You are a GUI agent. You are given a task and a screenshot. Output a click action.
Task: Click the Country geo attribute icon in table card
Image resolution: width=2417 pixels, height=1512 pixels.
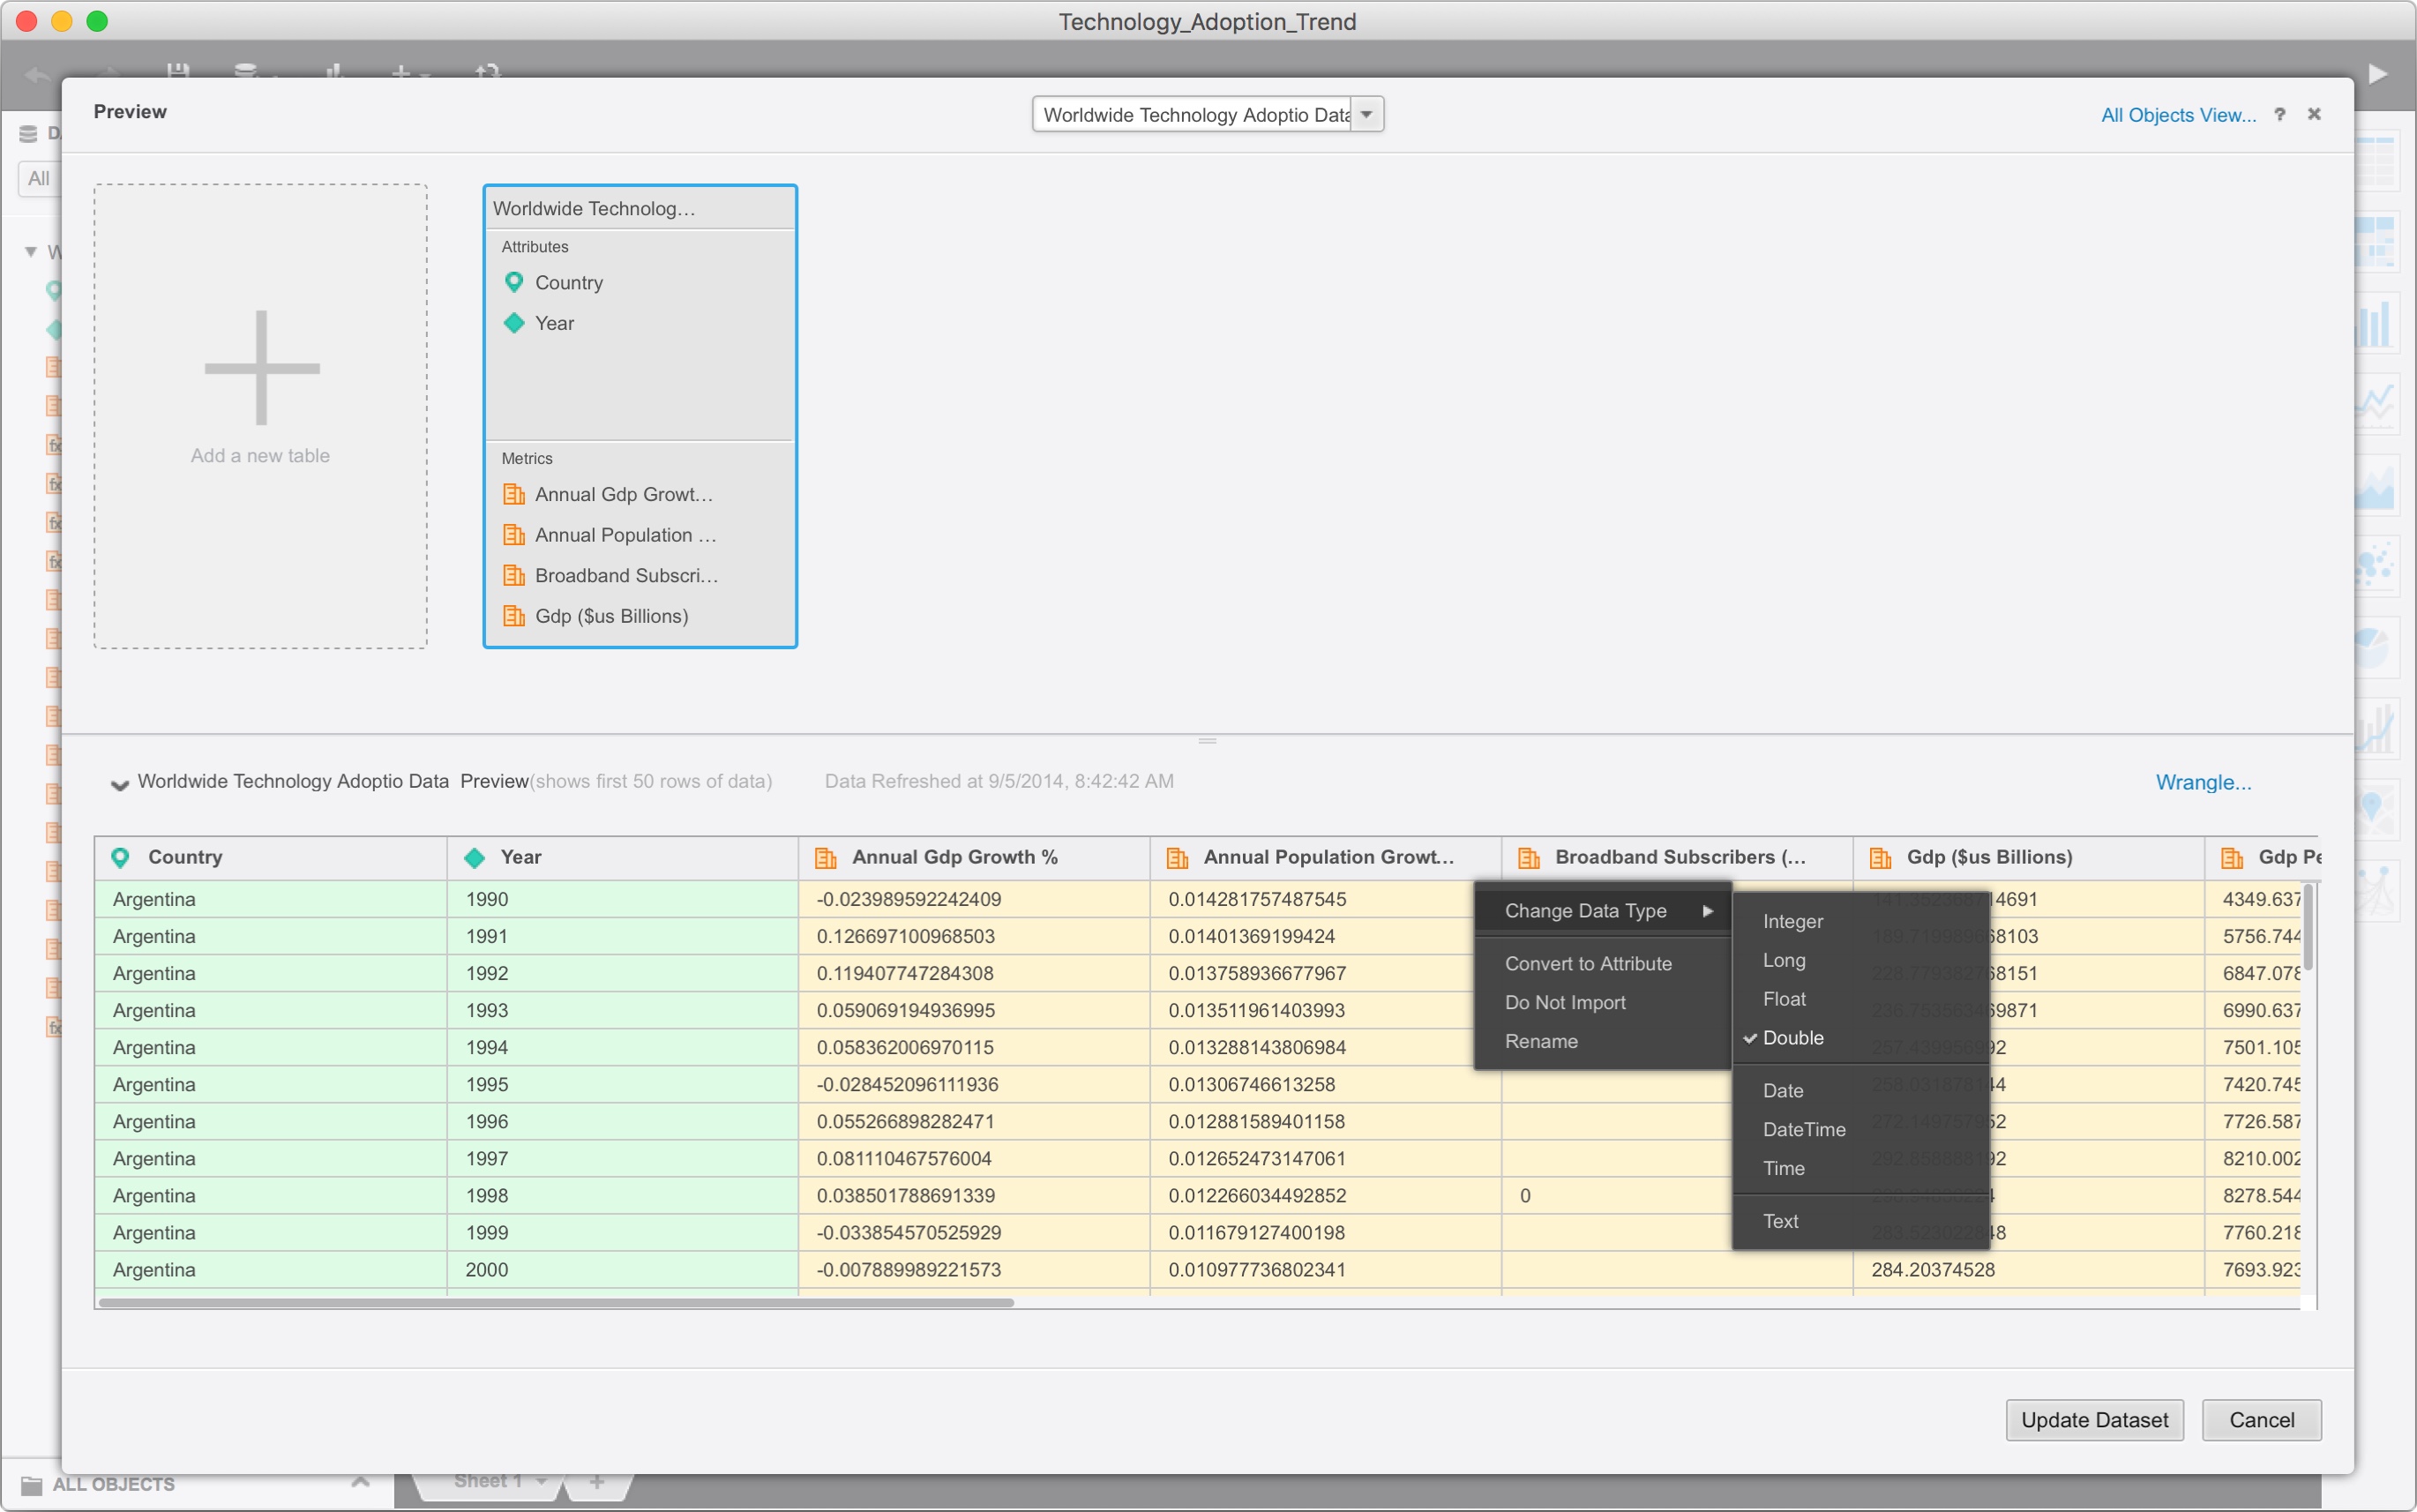pyautogui.click(x=514, y=282)
